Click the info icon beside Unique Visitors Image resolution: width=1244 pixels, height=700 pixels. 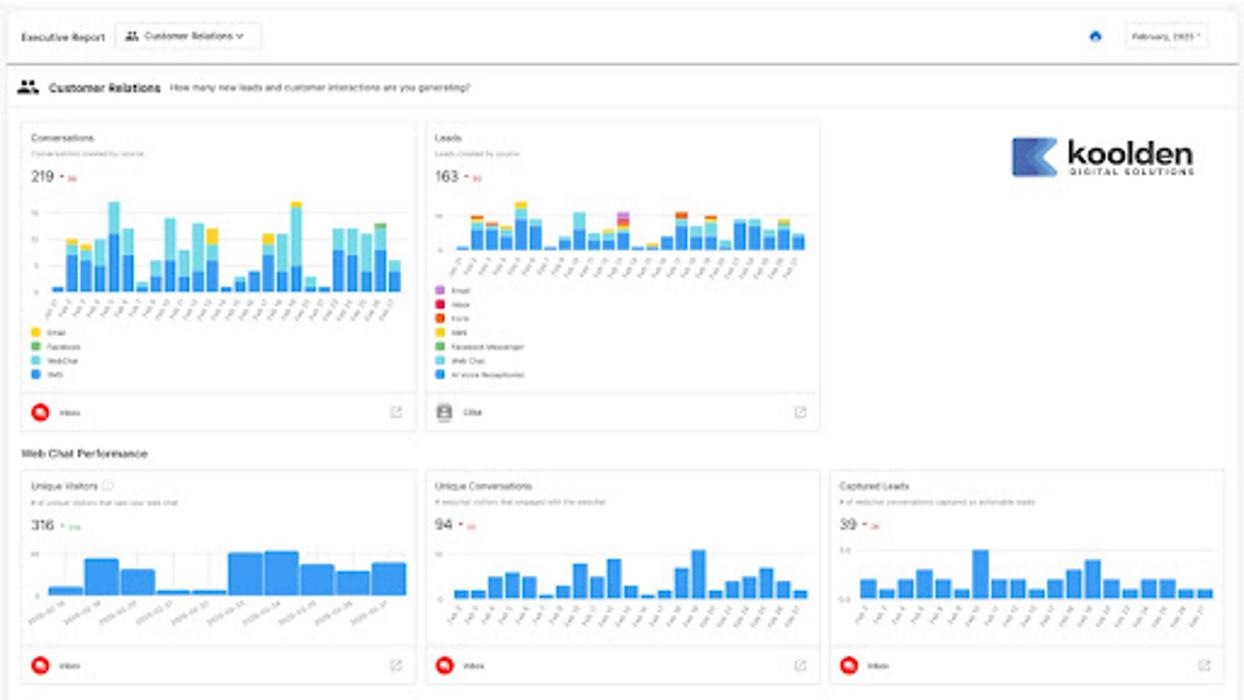pyautogui.click(x=107, y=486)
